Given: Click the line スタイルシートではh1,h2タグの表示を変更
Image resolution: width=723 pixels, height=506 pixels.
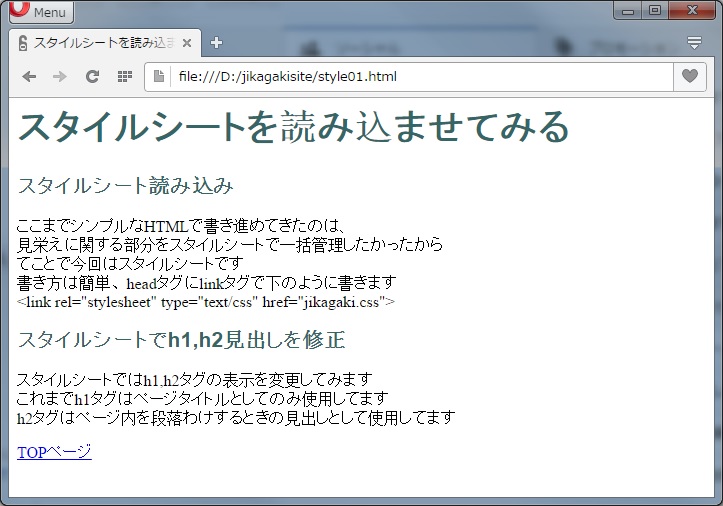Looking at the screenshot, I should click(194, 380).
